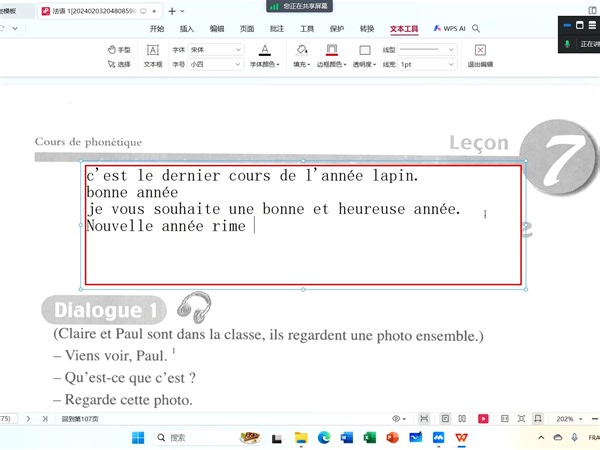
Task: Switch to the 页面 tab
Action: (247, 29)
